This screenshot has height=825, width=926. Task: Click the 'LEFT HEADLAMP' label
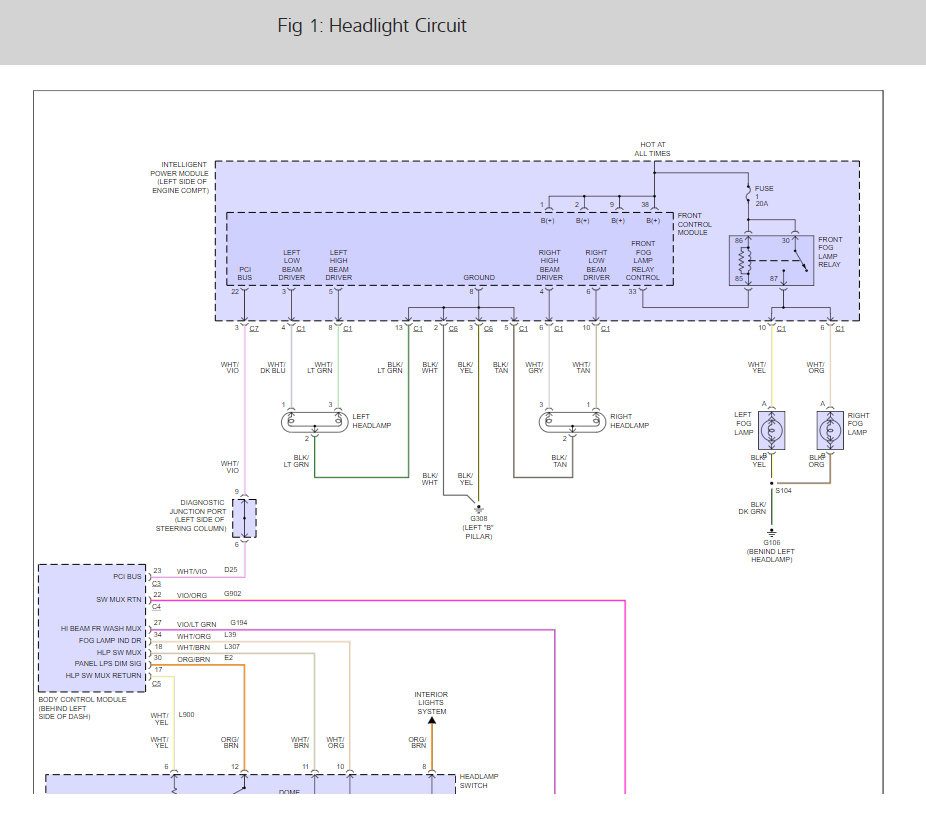[371, 421]
